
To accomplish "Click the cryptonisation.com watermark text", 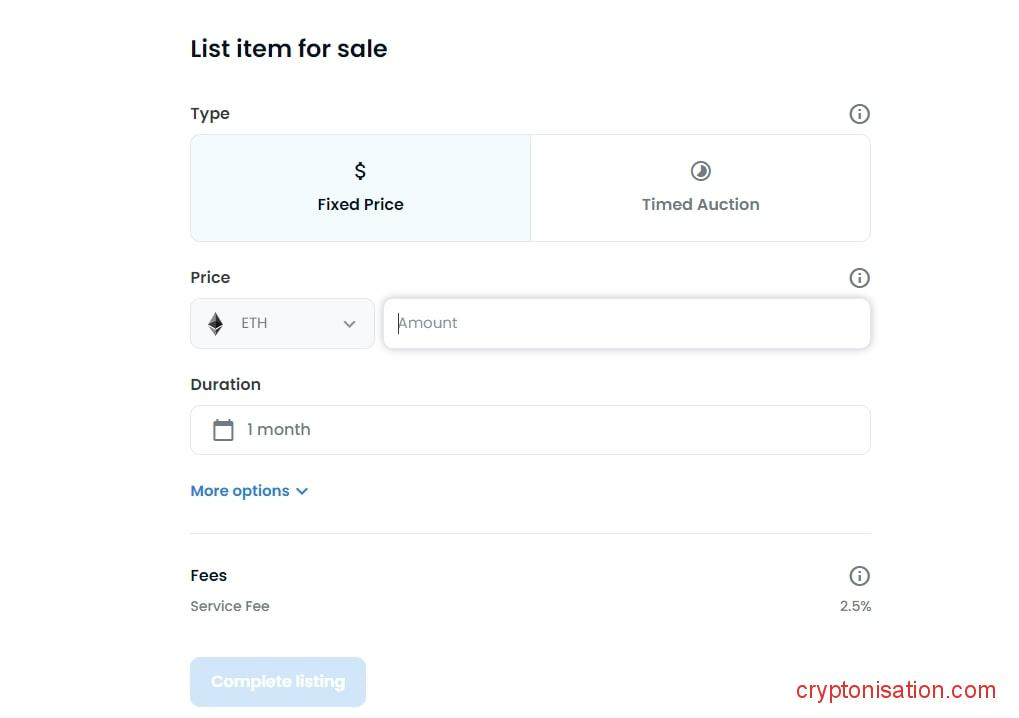I will pyautogui.click(x=896, y=690).
